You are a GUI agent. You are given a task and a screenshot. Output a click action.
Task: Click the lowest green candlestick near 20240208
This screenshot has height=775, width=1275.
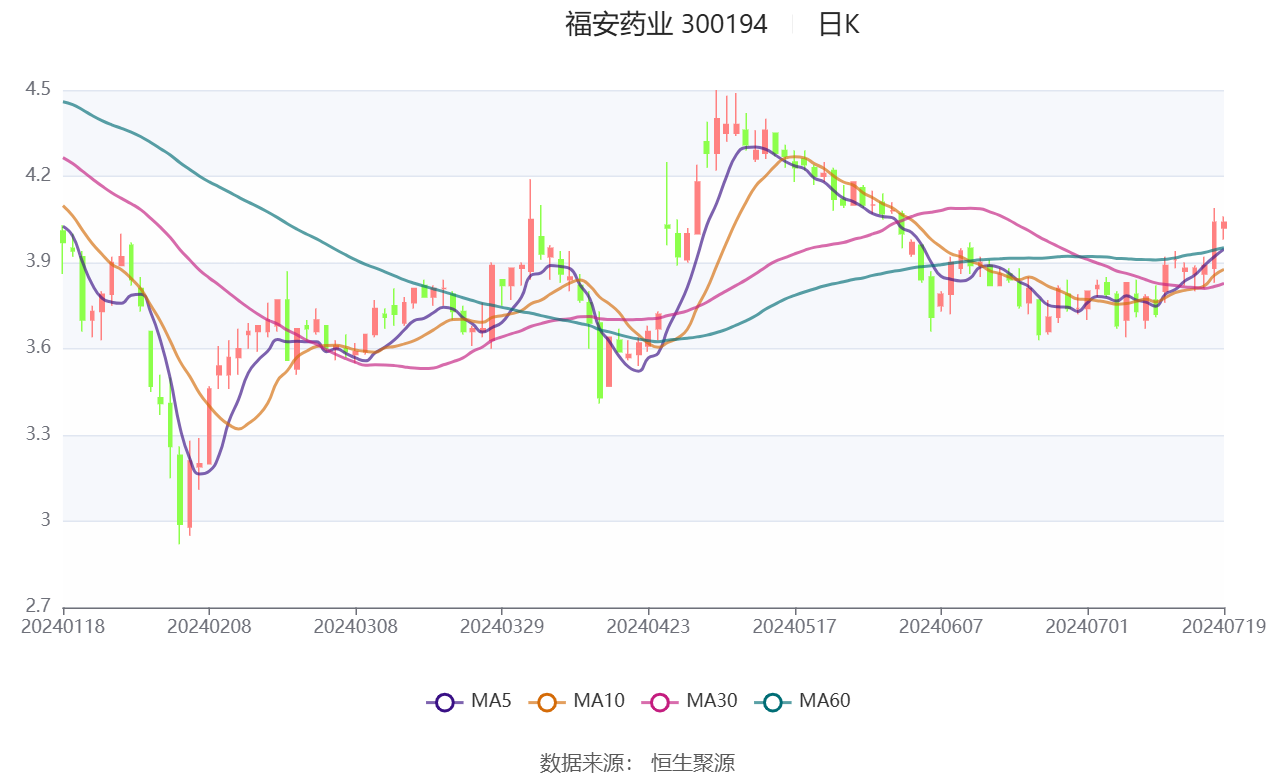(x=180, y=490)
